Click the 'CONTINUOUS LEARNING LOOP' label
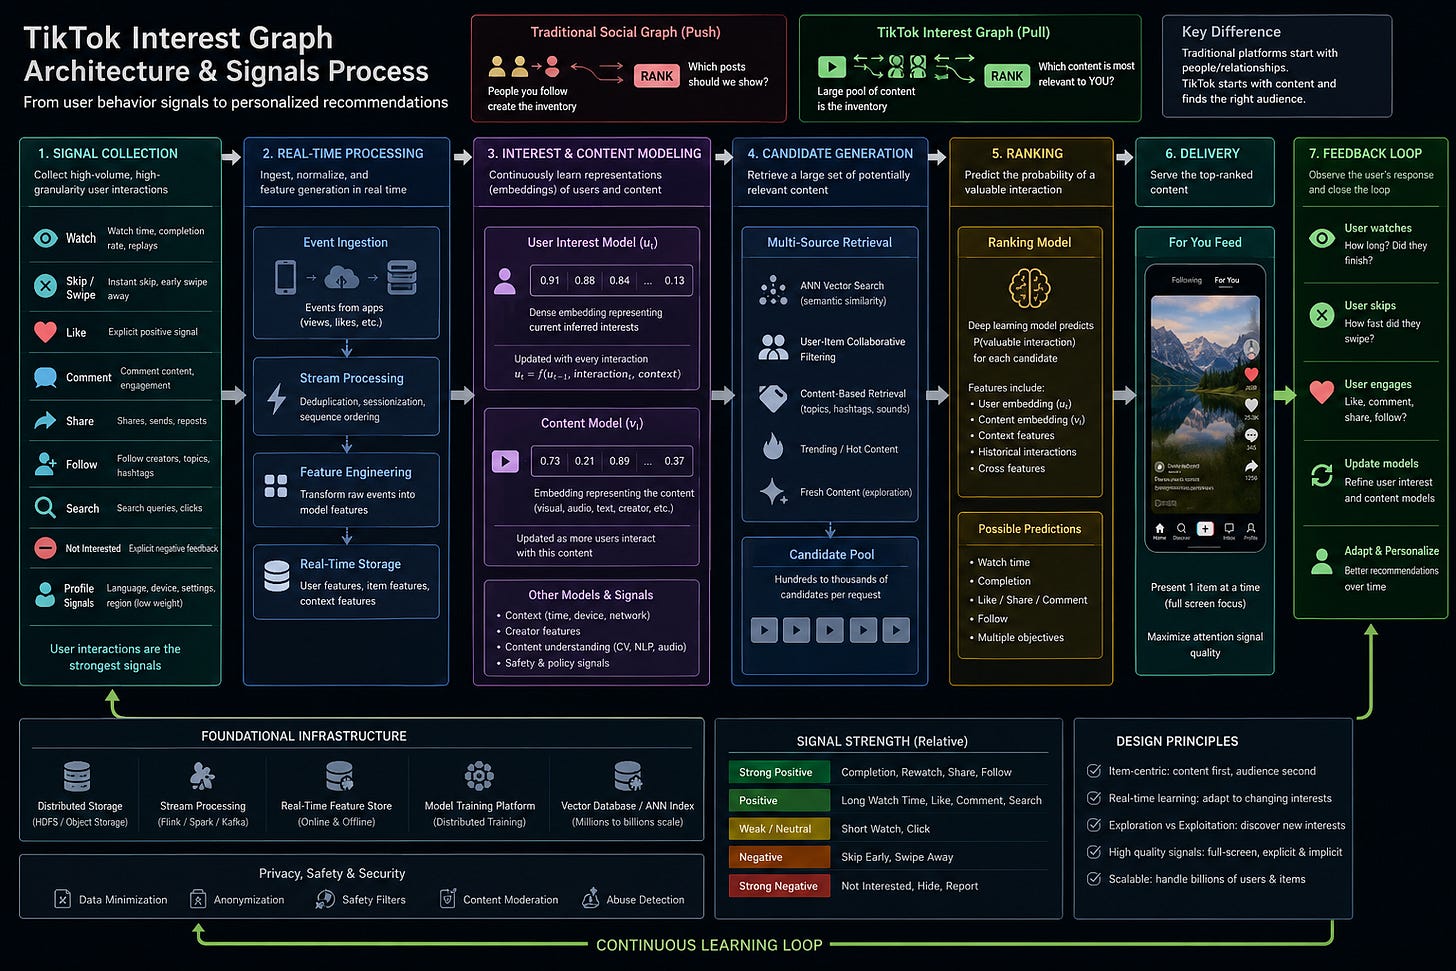The width and height of the screenshot is (1456, 971). pos(709,945)
